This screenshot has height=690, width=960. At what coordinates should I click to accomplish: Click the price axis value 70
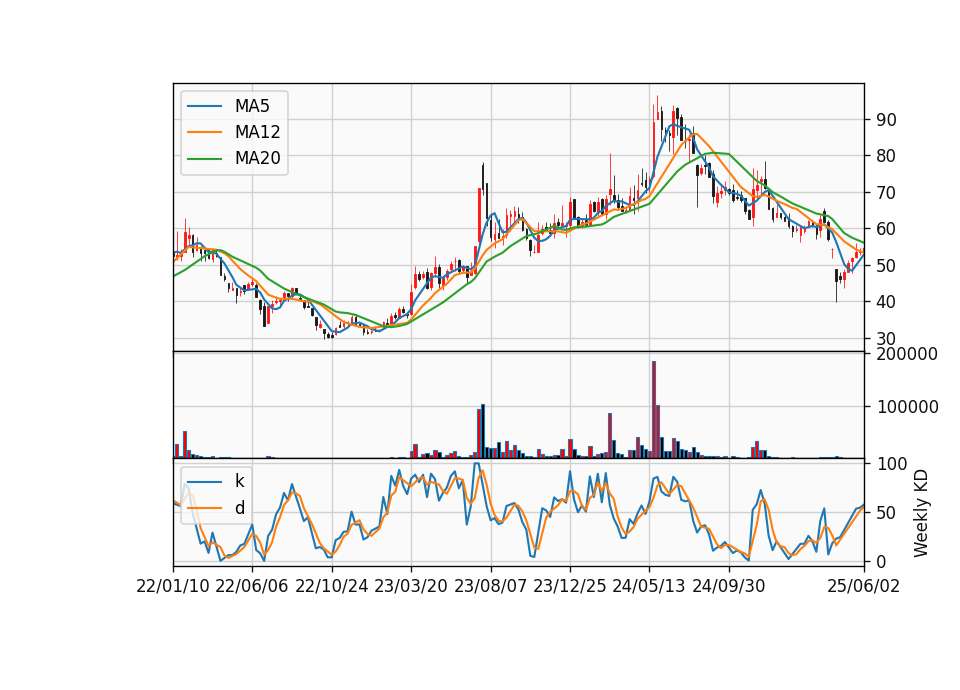pyautogui.click(x=886, y=193)
